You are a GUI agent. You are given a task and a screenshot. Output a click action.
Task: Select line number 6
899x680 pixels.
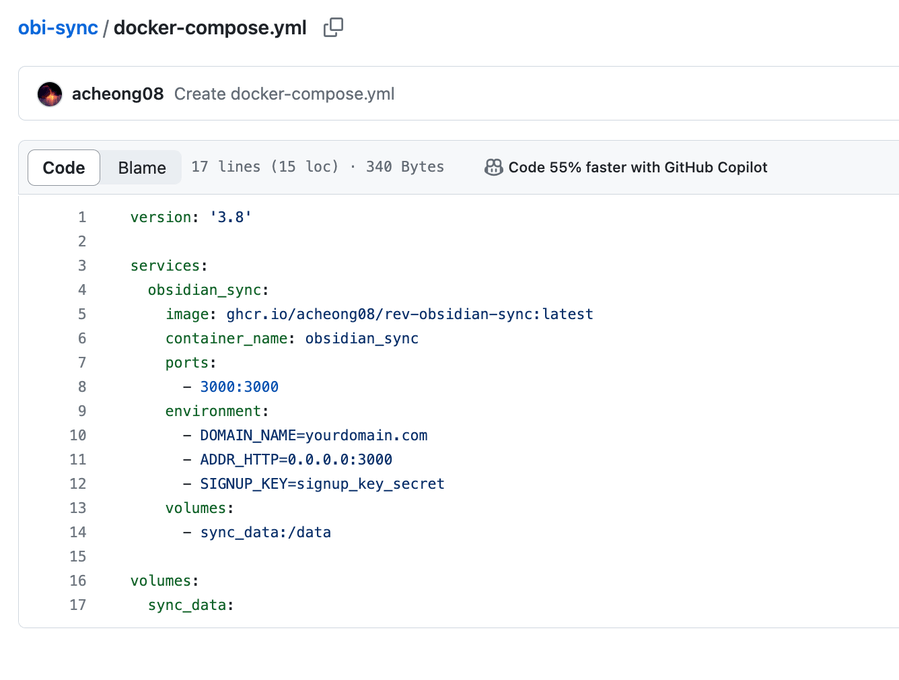point(82,338)
